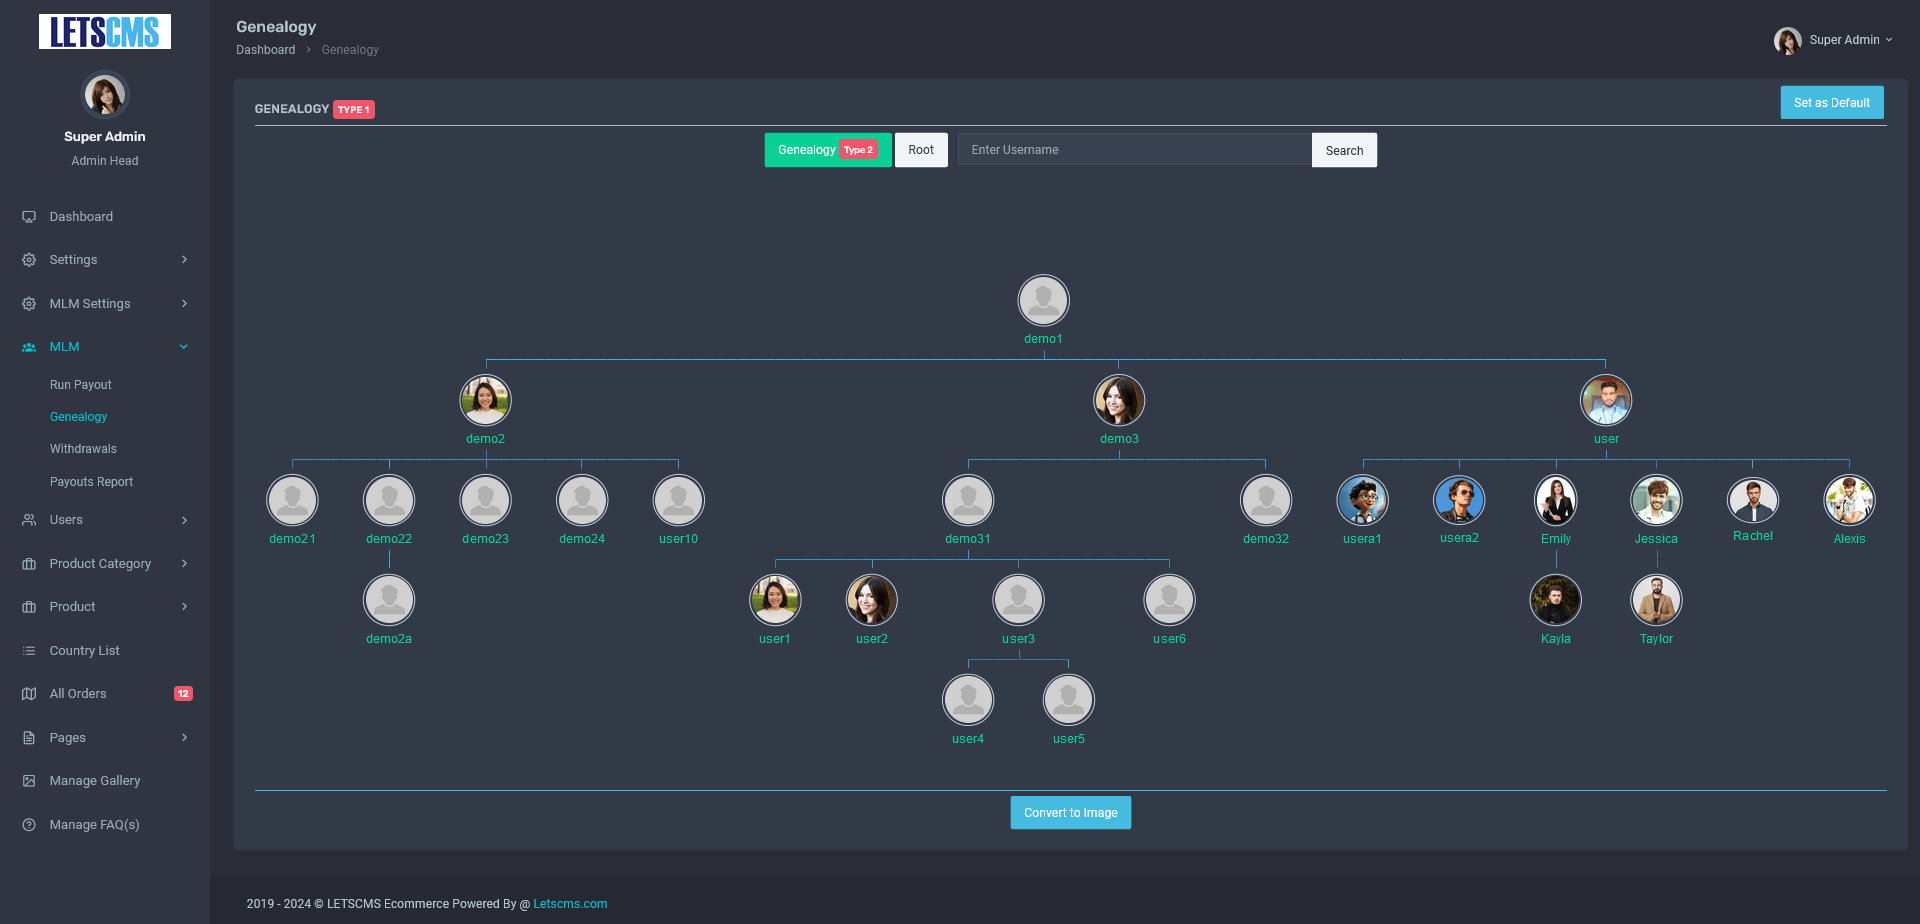Select Run Payout from the MLM menu

click(80, 384)
